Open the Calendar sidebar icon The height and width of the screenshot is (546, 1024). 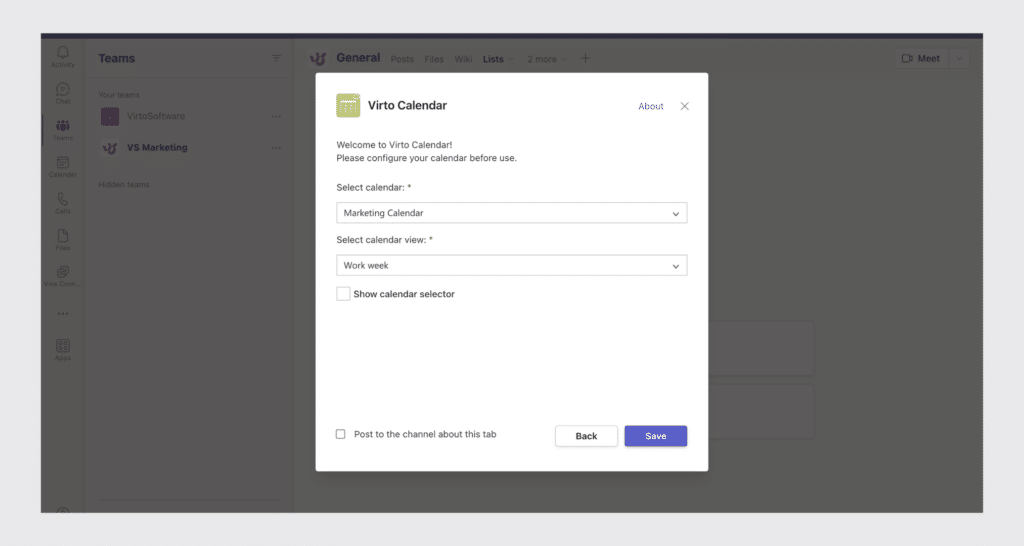pyautogui.click(x=63, y=166)
